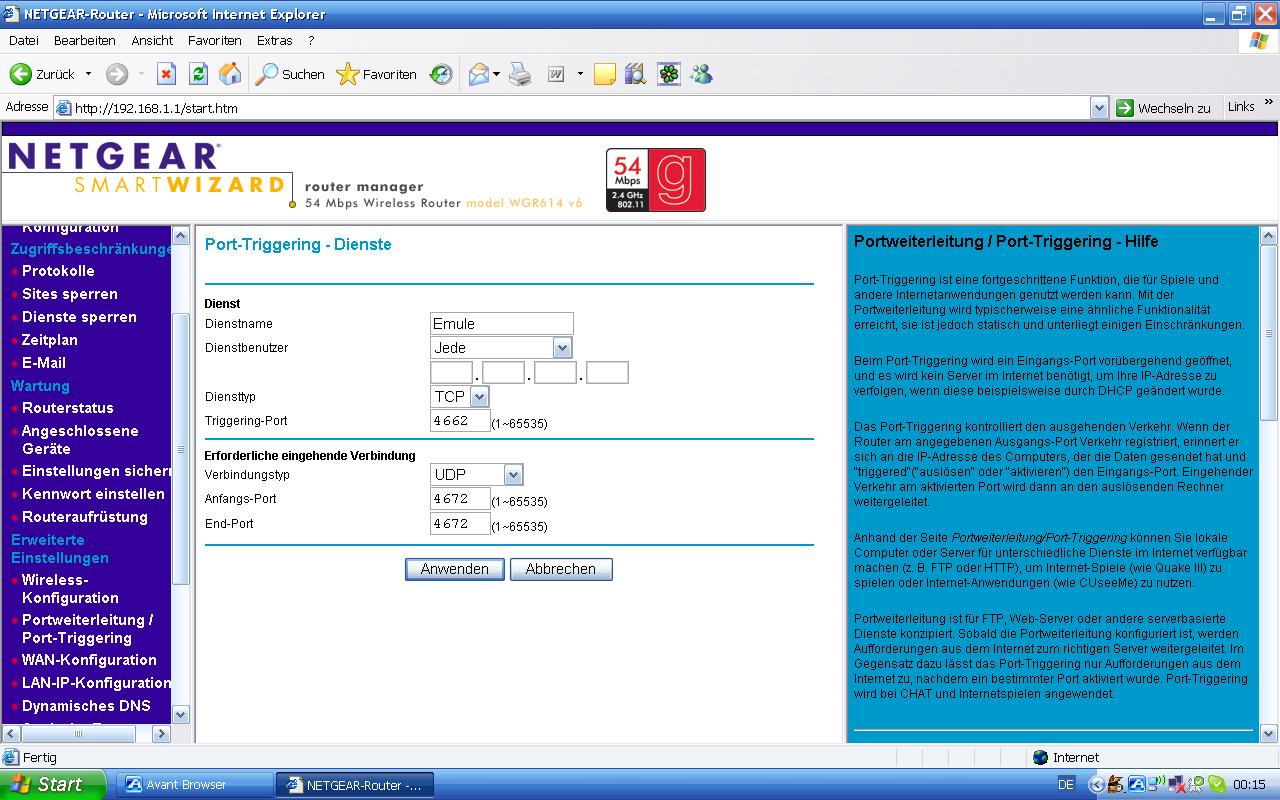Go to the Home page icon
1280x800 pixels.
tap(230, 75)
